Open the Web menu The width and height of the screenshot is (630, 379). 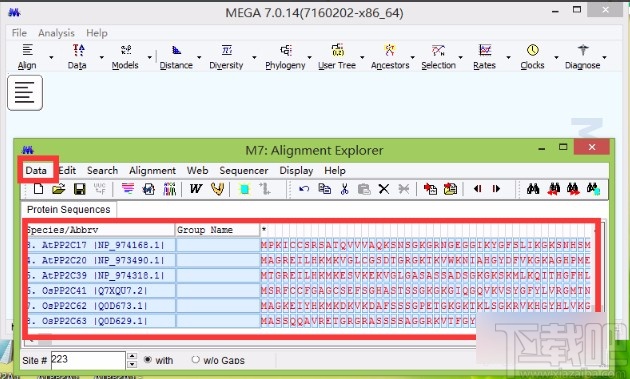point(197,170)
